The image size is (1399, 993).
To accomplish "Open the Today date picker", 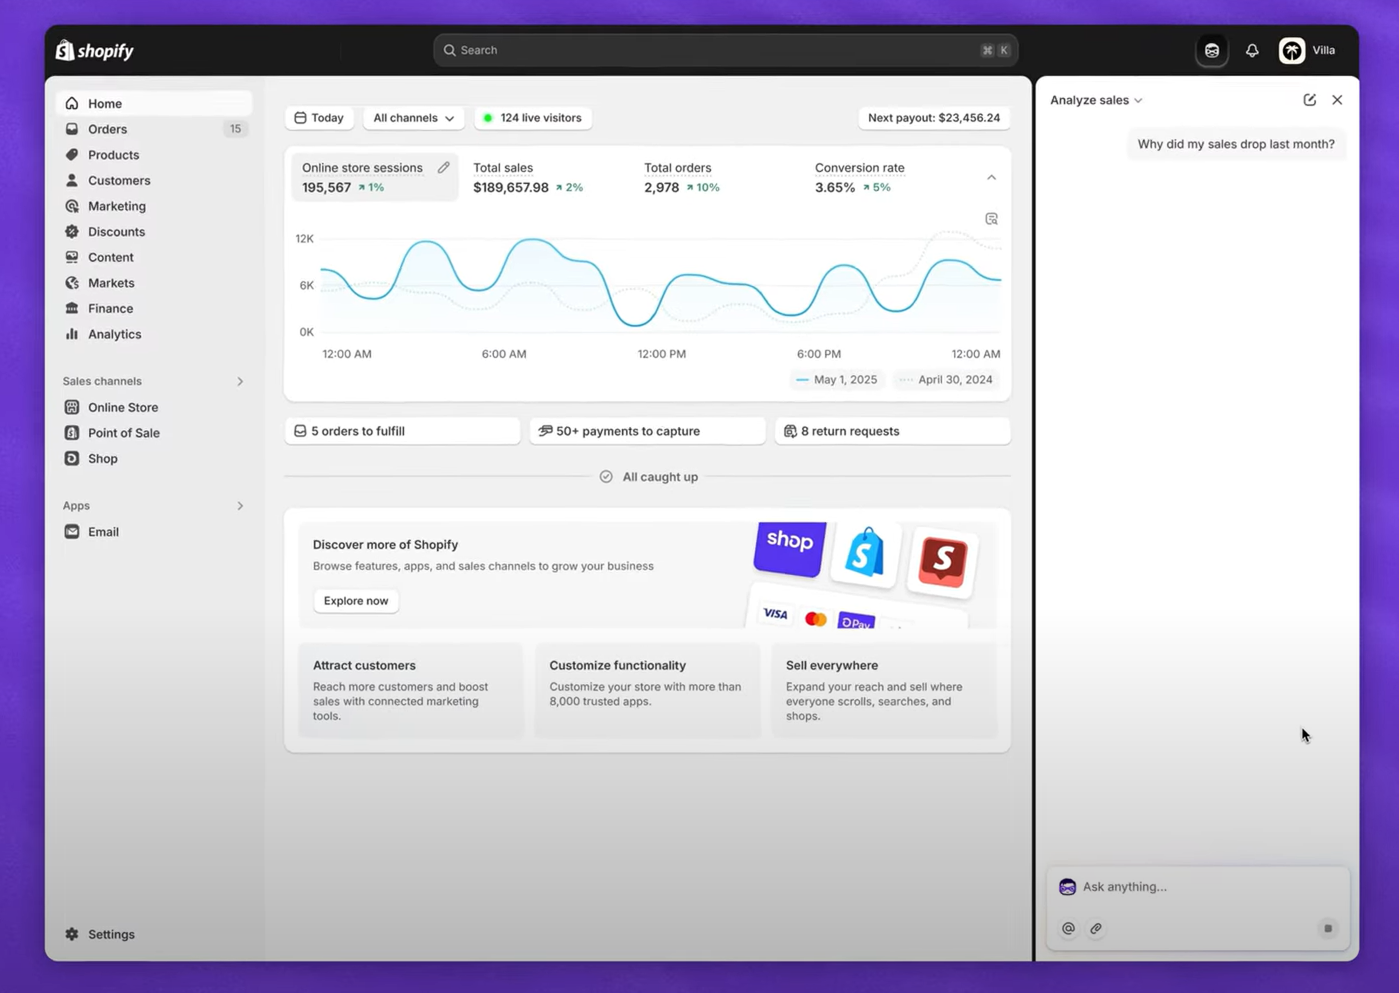I will pyautogui.click(x=319, y=118).
